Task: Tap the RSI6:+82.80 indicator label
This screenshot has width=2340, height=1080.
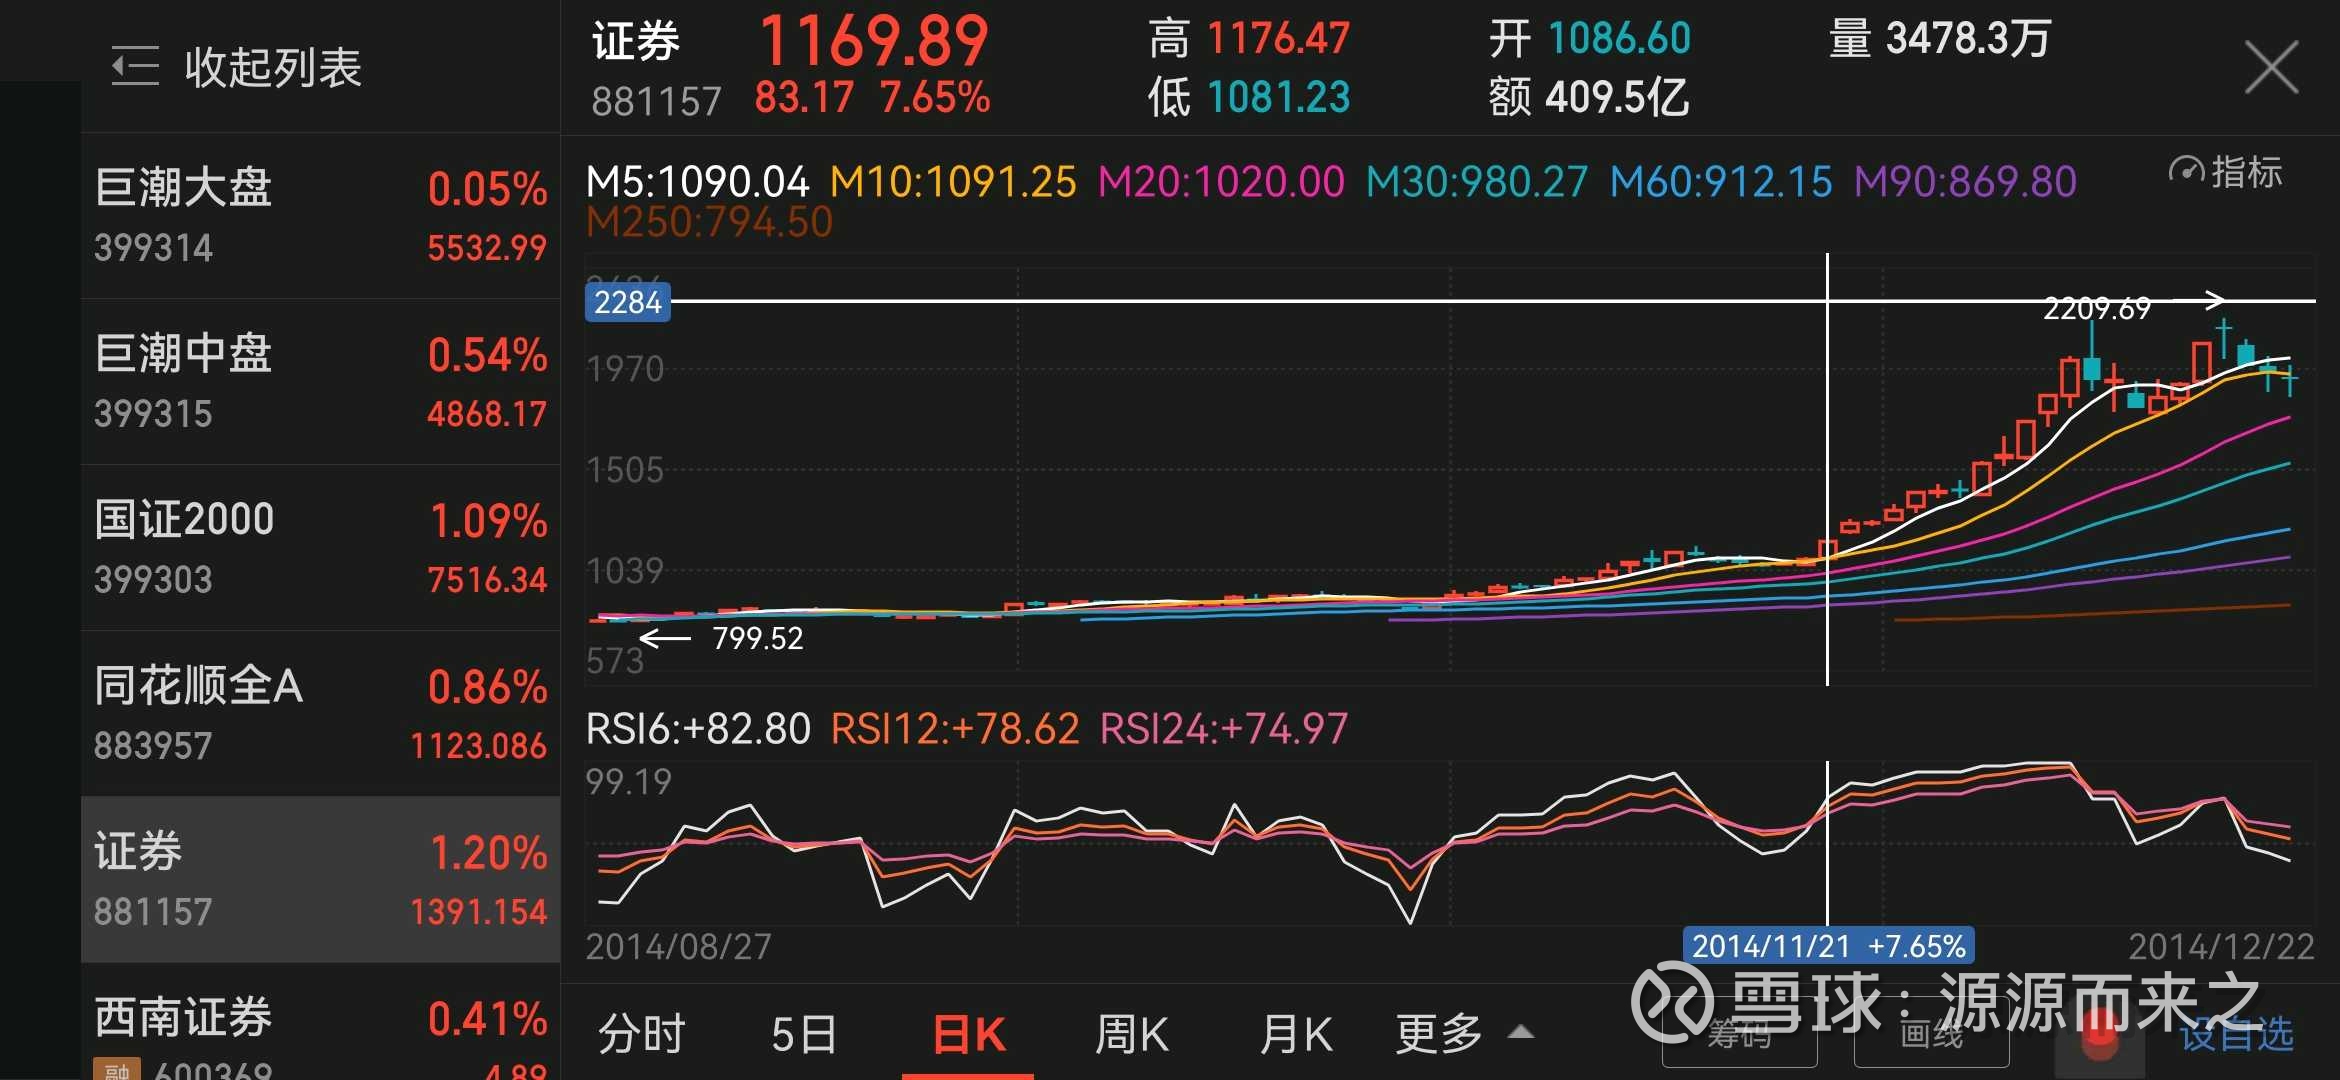Action: (698, 729)
